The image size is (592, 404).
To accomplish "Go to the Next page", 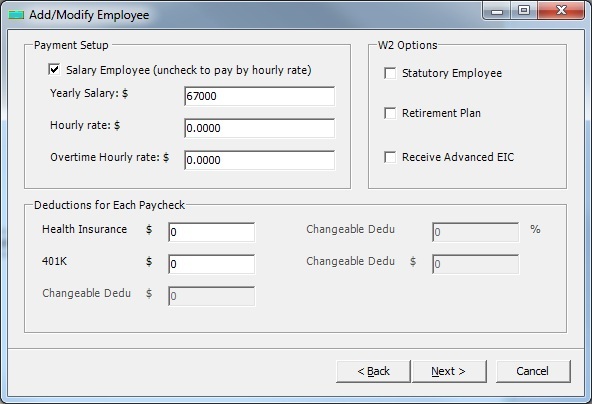I will pyautogui.click(x=449, y=371).
